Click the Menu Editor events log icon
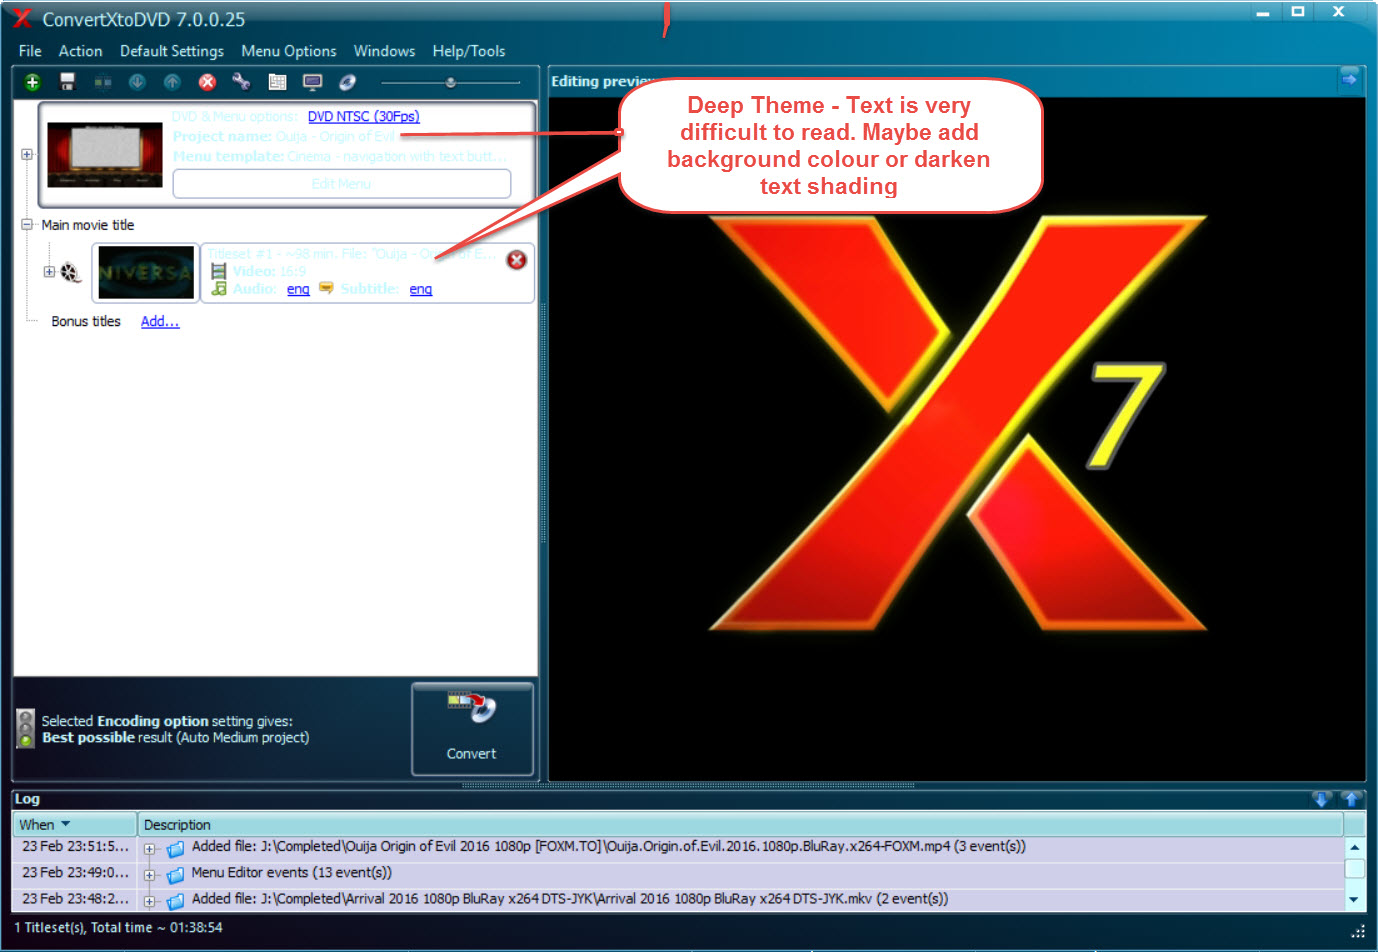The height and width of the screenshot is (952, 1378). [176, 875]
